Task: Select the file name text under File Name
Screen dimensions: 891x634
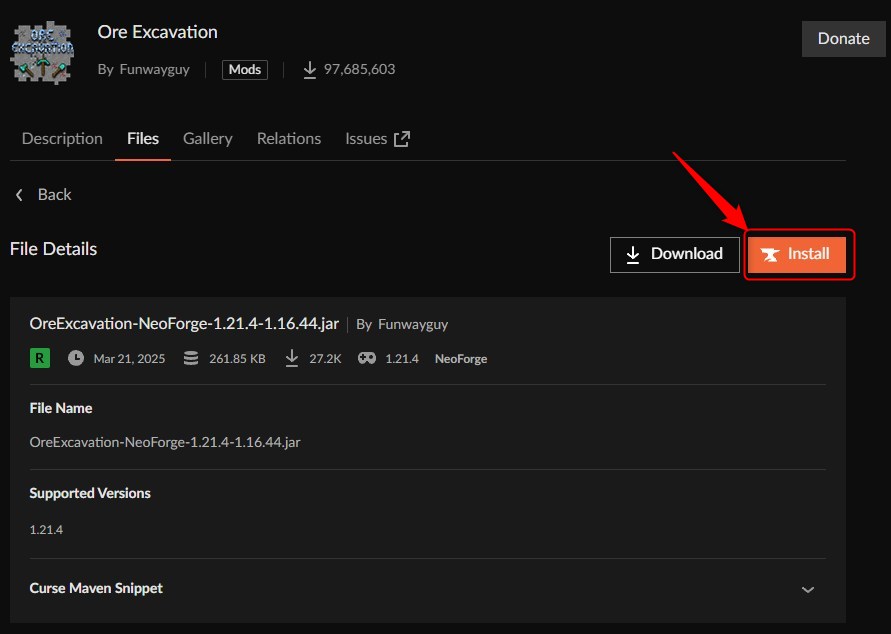Action: (165, 442)
